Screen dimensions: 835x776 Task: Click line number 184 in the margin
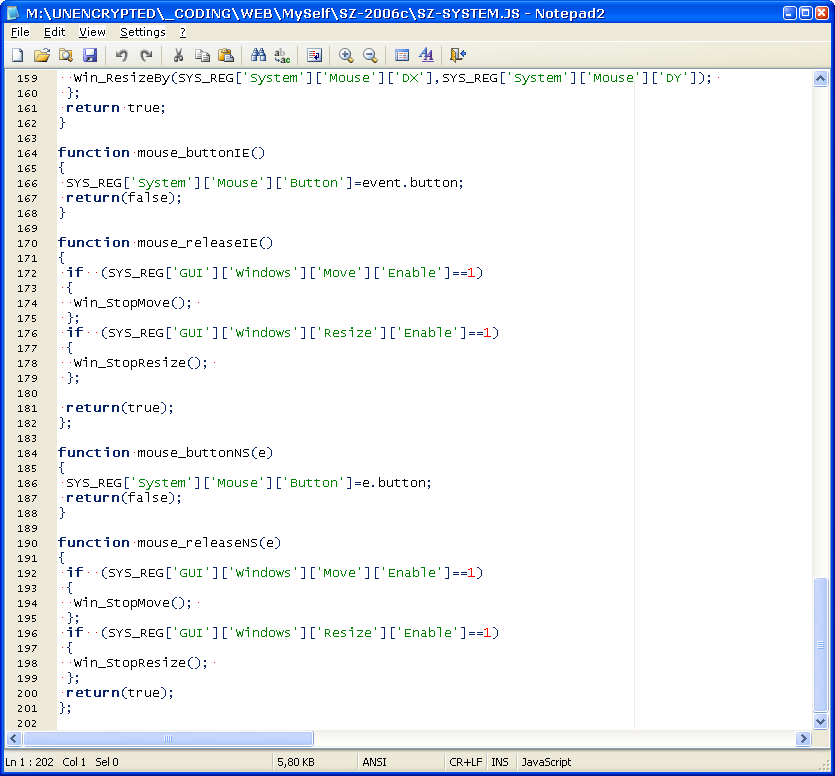coord(27,453)
